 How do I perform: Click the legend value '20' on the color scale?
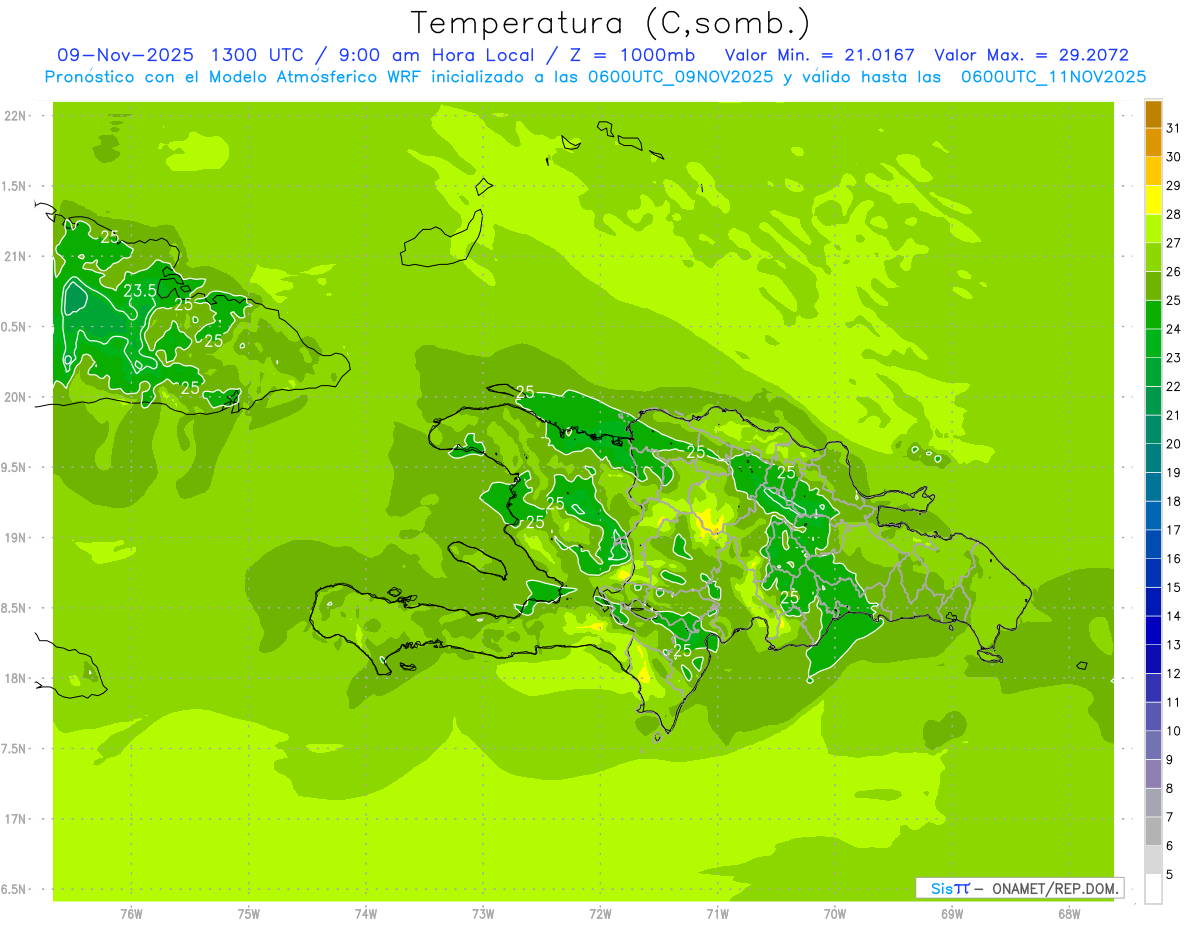1174,444
